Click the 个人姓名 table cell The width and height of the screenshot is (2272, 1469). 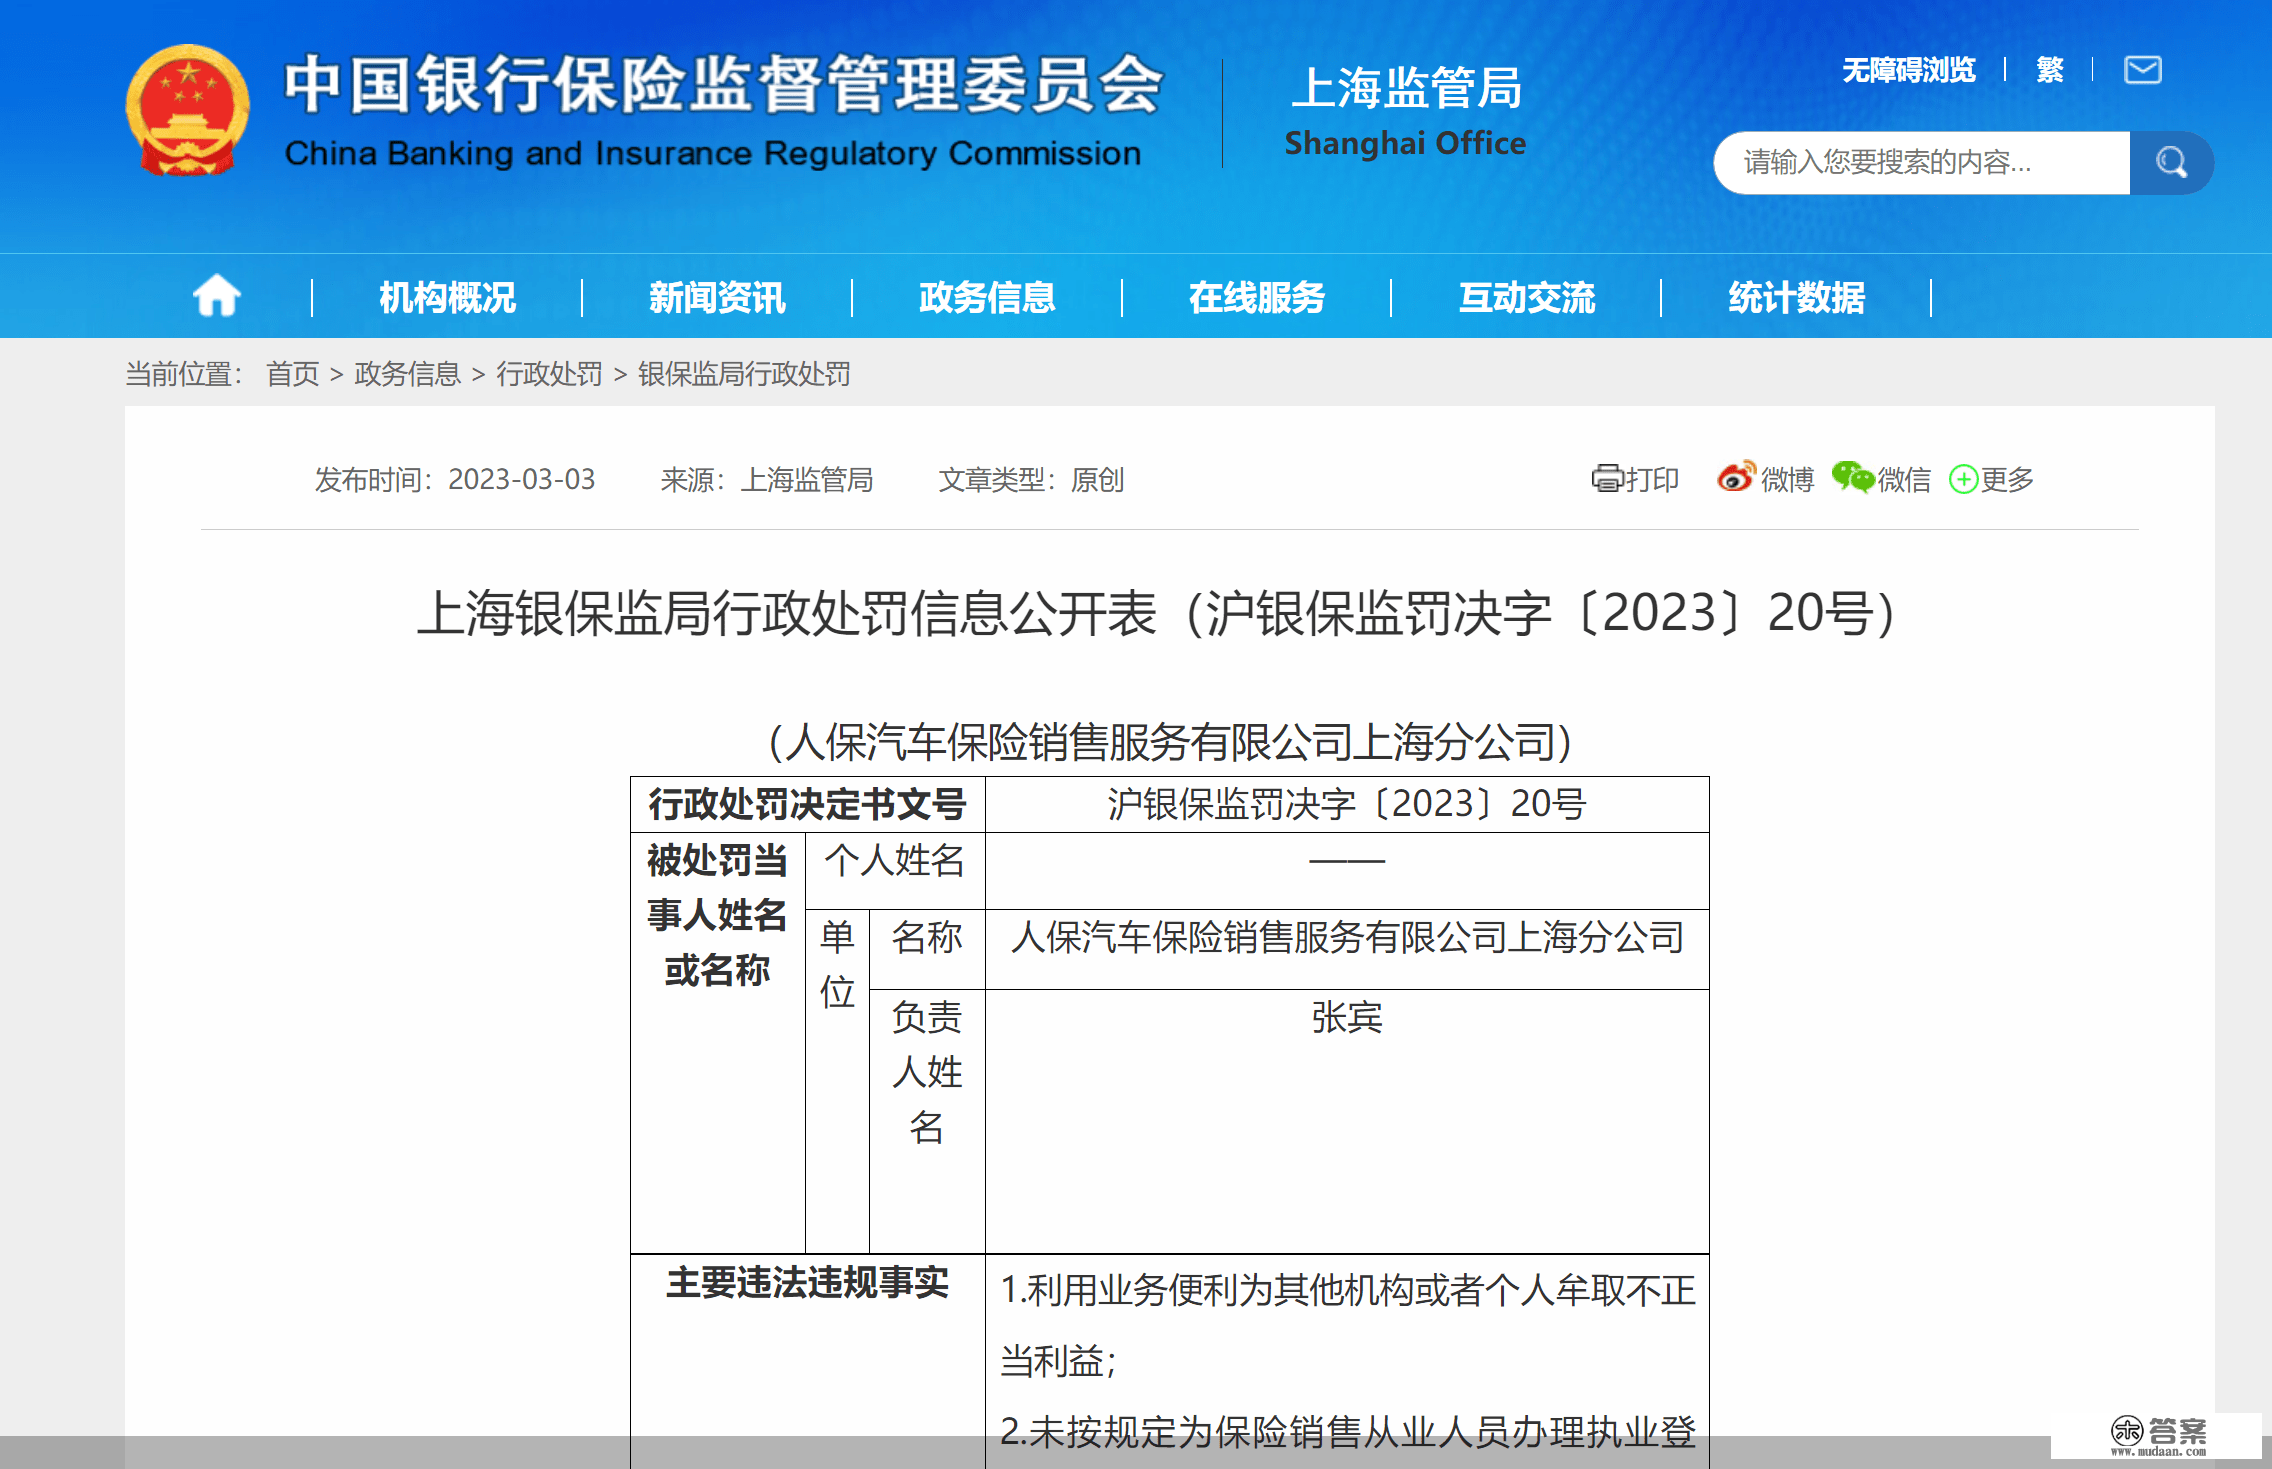(895, 870)
